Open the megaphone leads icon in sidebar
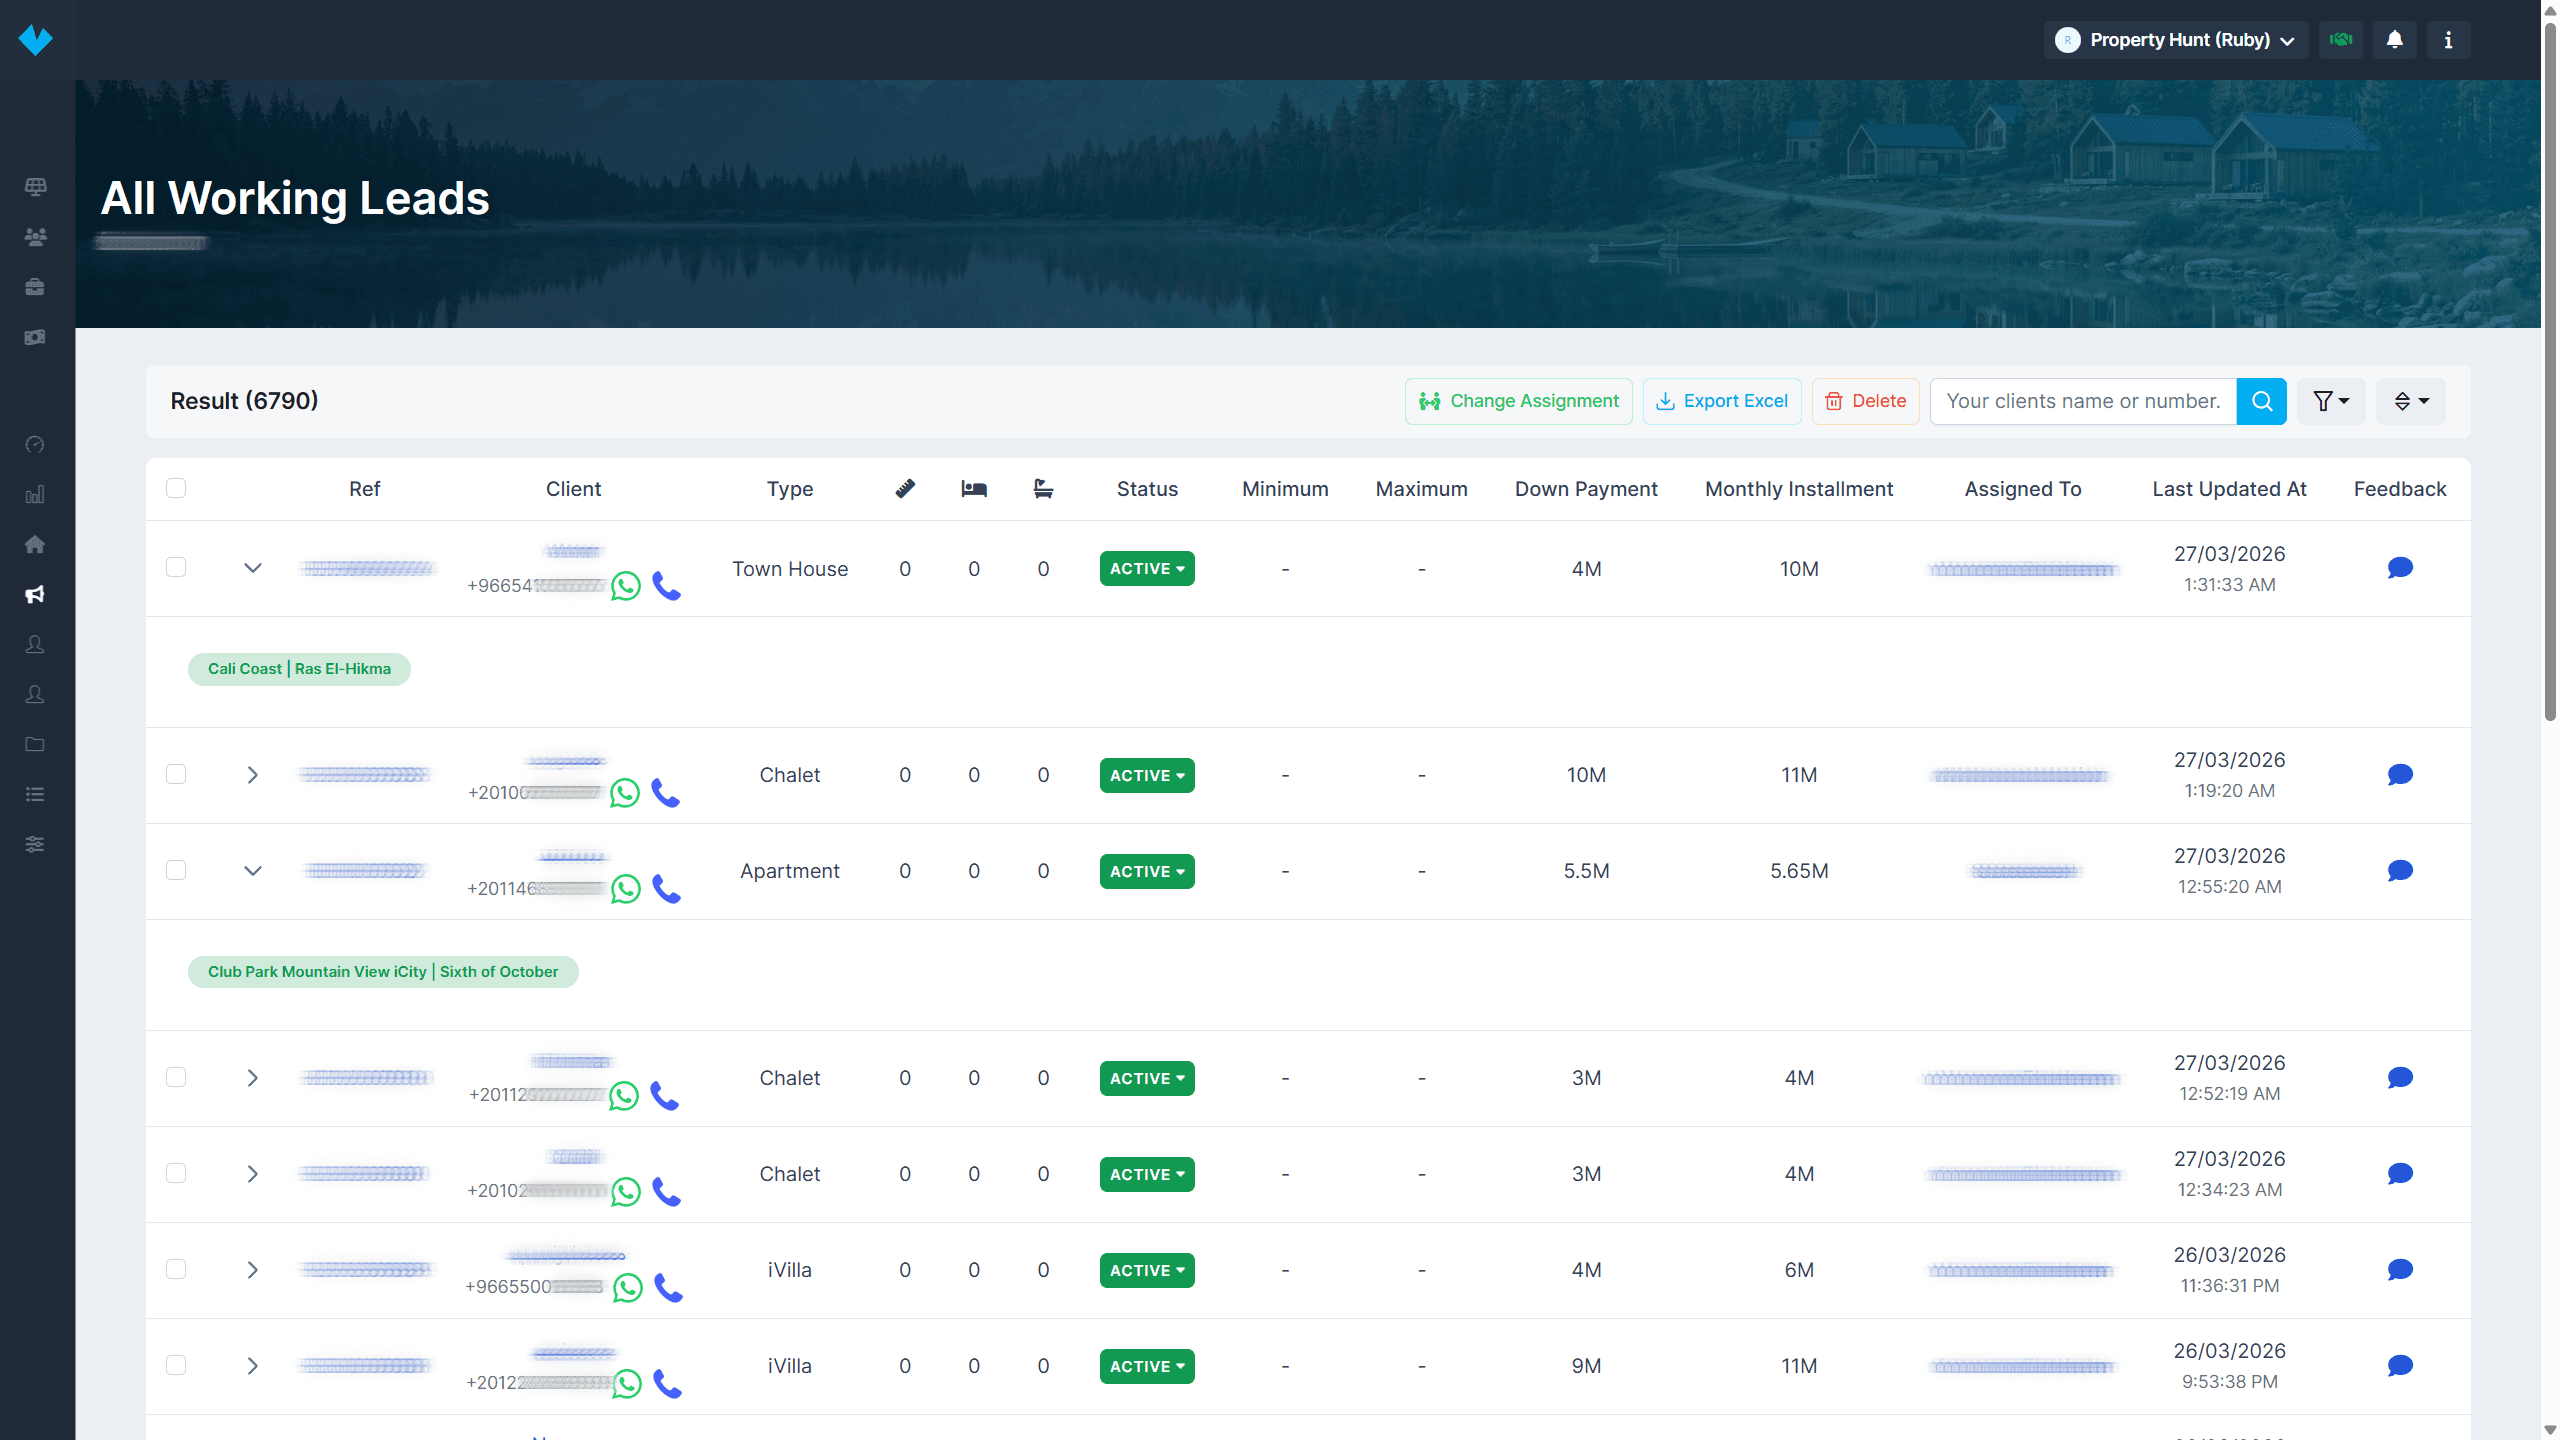Screen dimensions: 2560x1440 (35, 595)
